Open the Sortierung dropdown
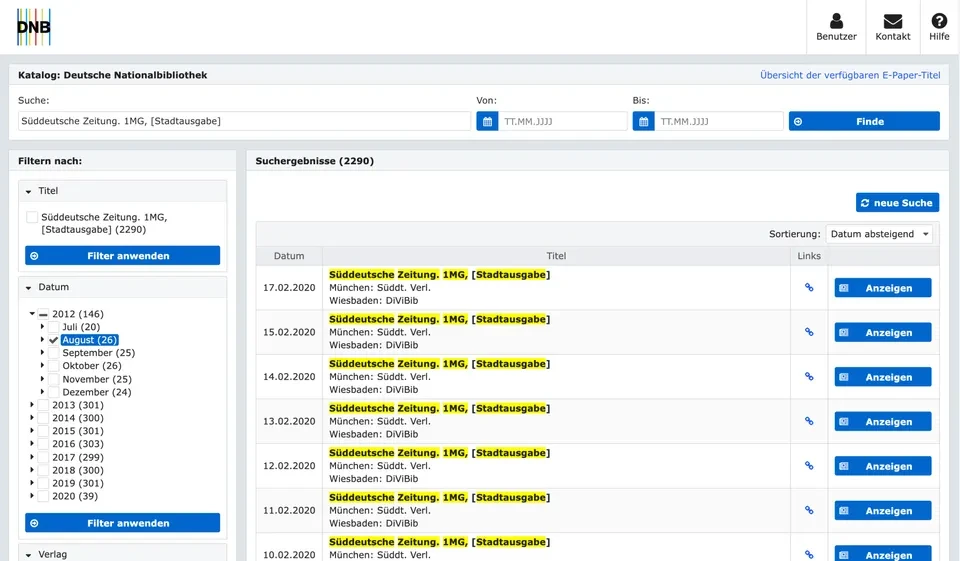 tap(879, 234)
